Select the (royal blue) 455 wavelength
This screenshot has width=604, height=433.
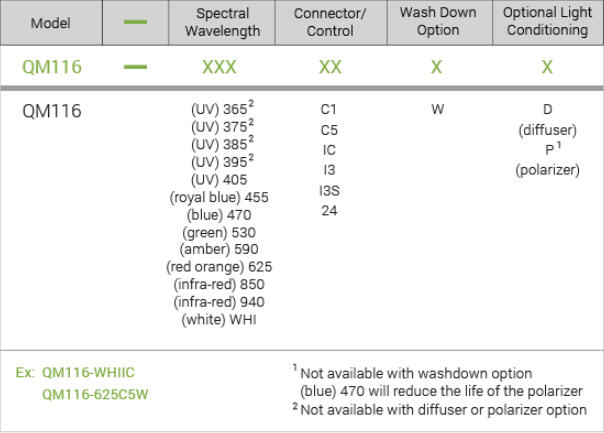pos(219,198)
